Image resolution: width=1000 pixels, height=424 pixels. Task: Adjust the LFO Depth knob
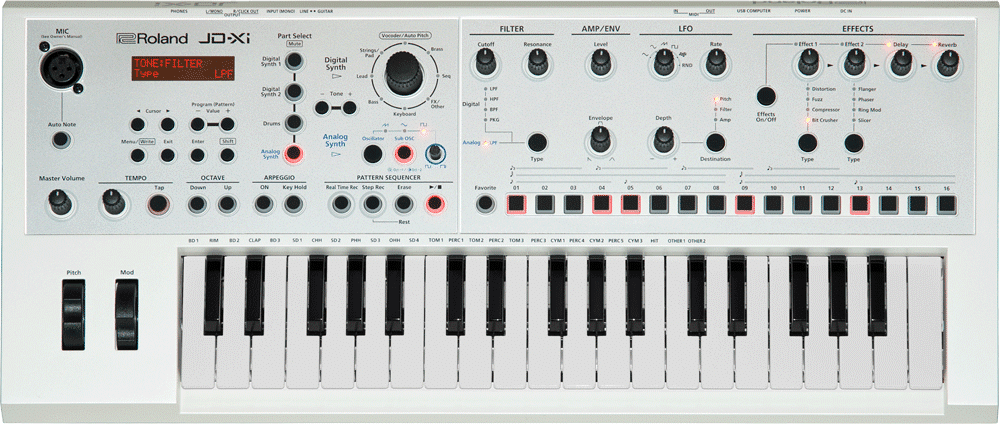tap(664, 139)
